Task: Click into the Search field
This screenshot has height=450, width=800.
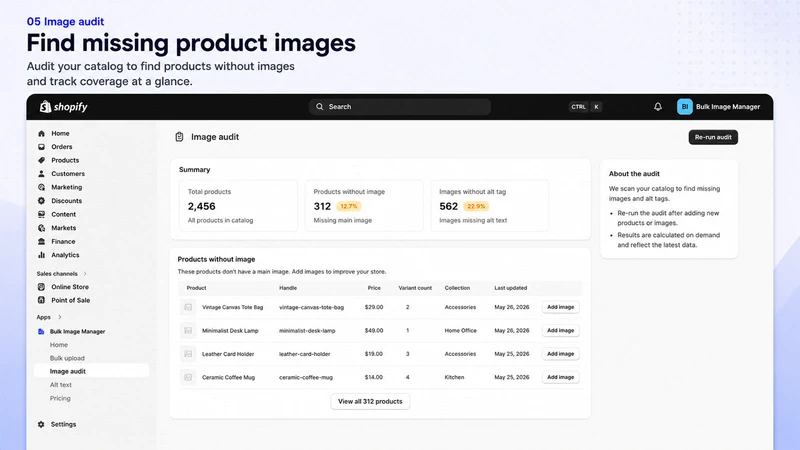Action: tap(399, 107)
